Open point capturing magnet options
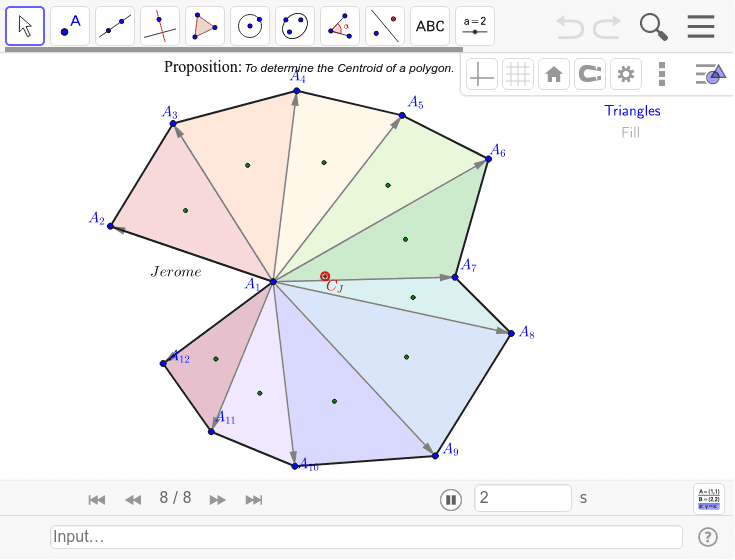The height and width of the screenshot is (560, 735). click(590, 74)
